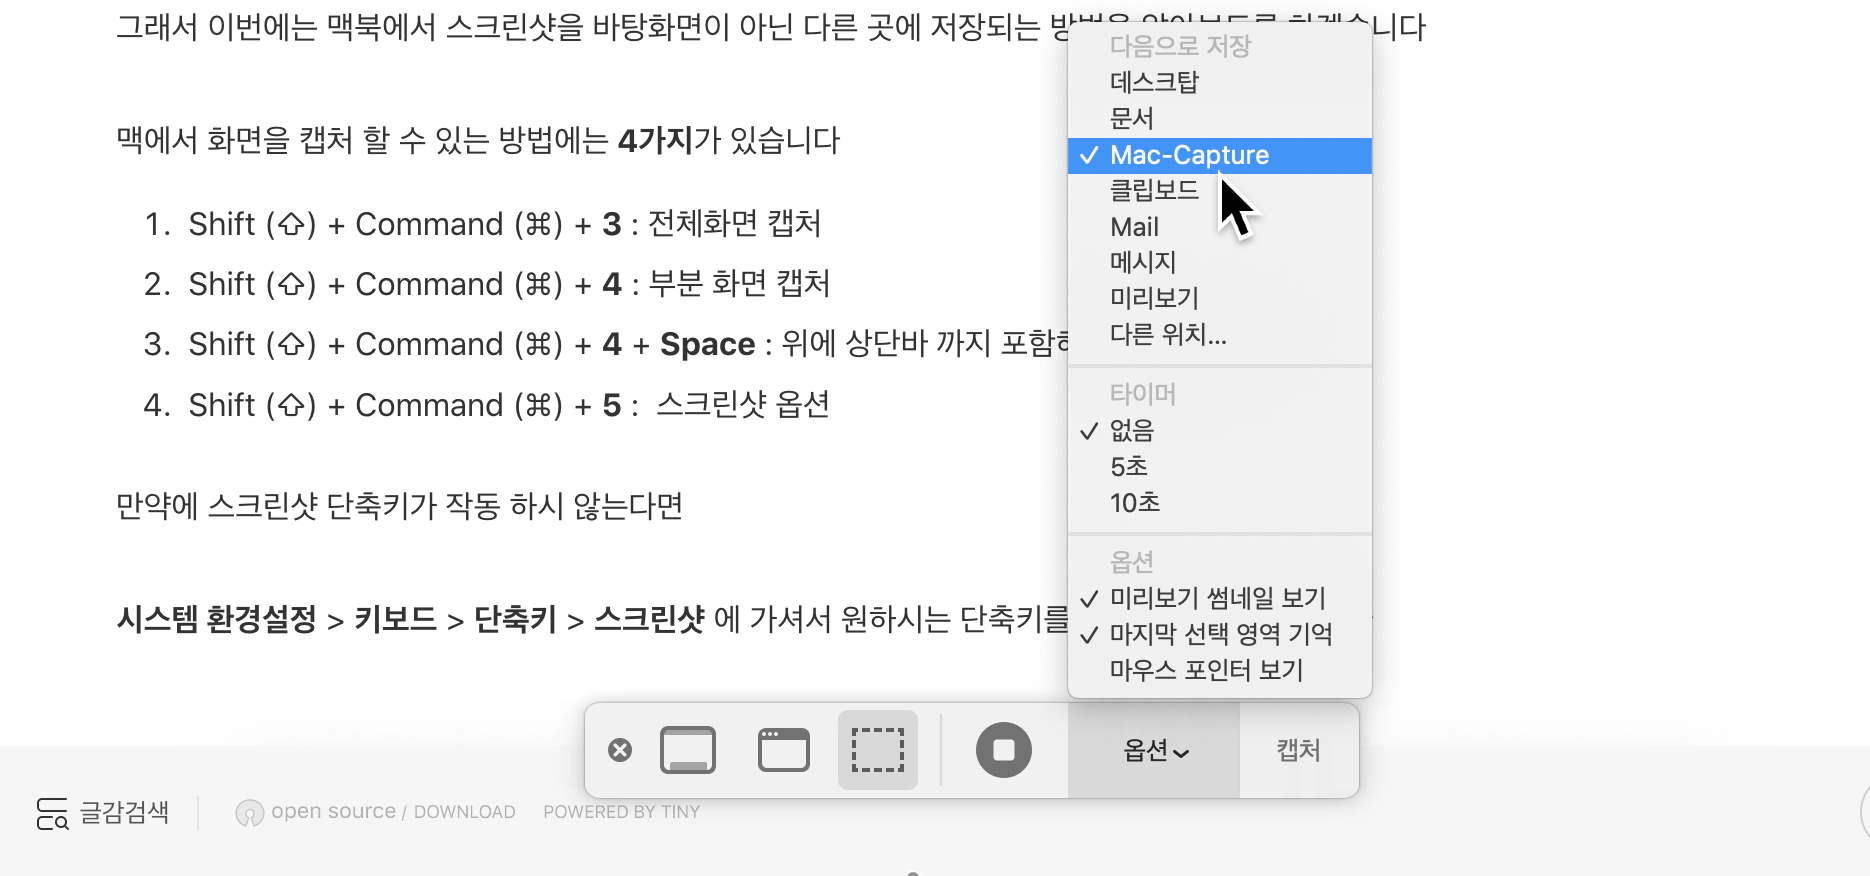Image resolution: width=1870 pixels, height=876 pixels.
Task: Click the text 스크린샷 옵션 in list item 4
Action: (x=743, y=405)
